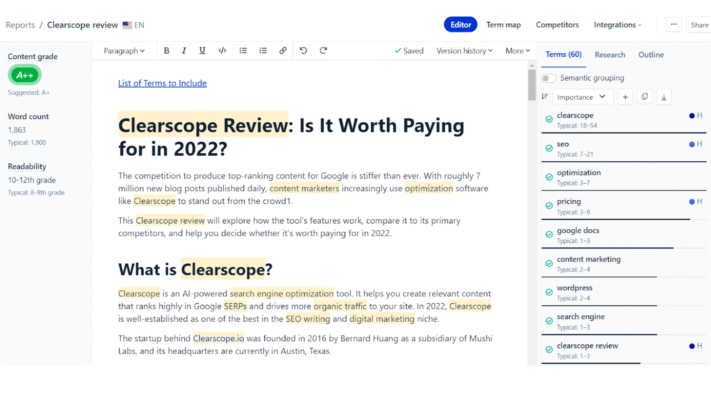Select the optimization term row

click(x=623, y=177)
